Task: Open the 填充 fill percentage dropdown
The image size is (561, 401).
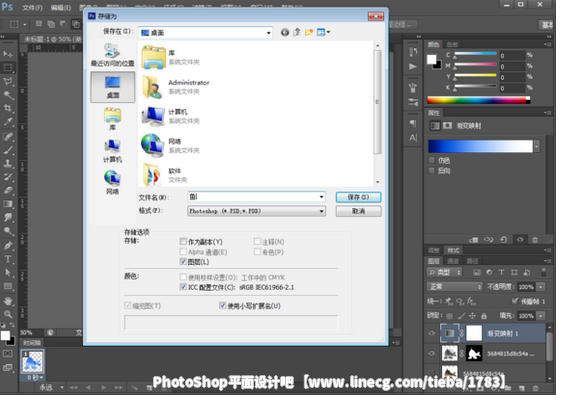Action: 541,316
